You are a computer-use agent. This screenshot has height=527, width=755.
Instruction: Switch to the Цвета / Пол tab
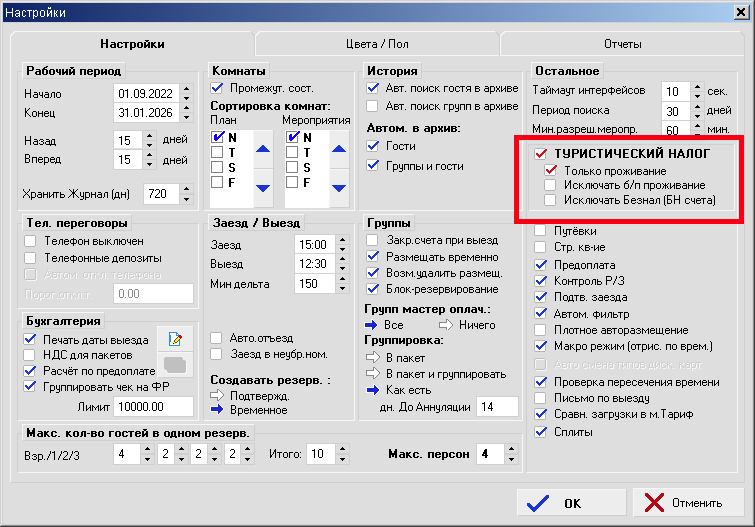(377, 44)
